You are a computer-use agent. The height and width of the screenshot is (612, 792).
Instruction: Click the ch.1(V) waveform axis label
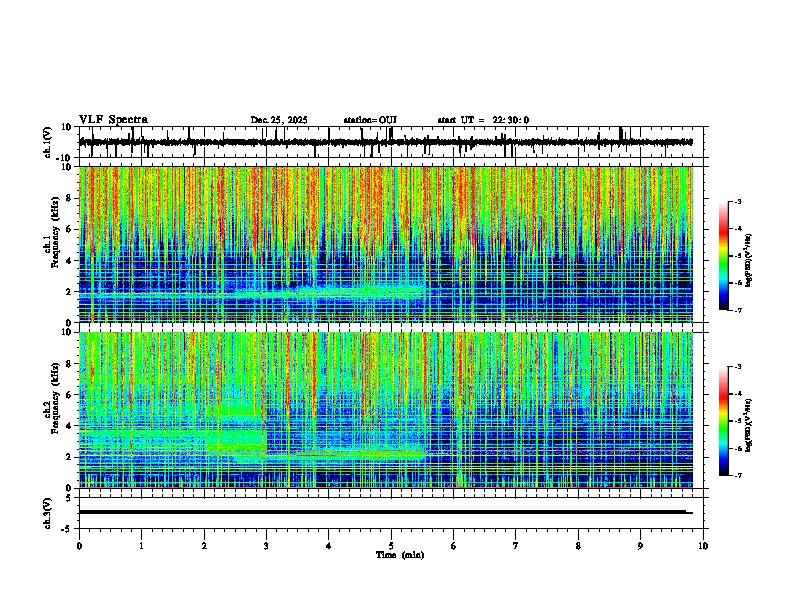(48, 142)
